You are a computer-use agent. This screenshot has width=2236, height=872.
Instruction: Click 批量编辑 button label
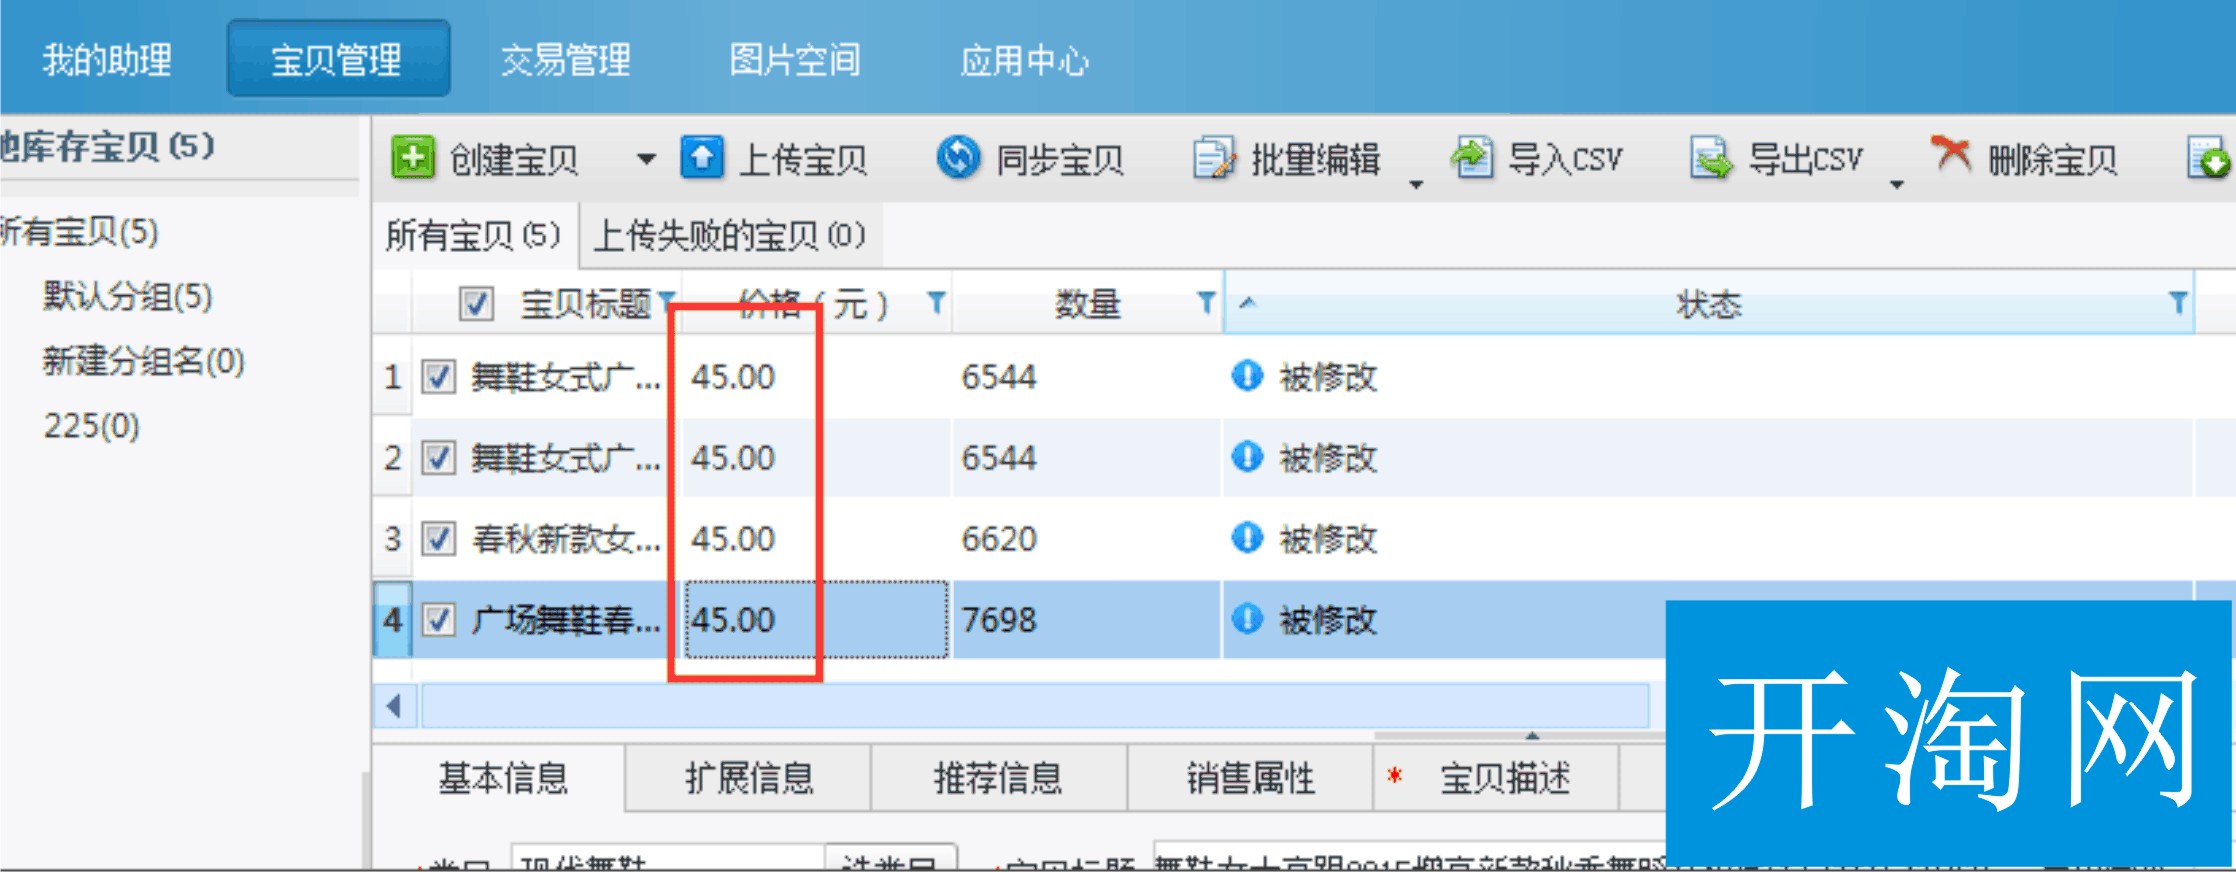[x=1316, y=159]
